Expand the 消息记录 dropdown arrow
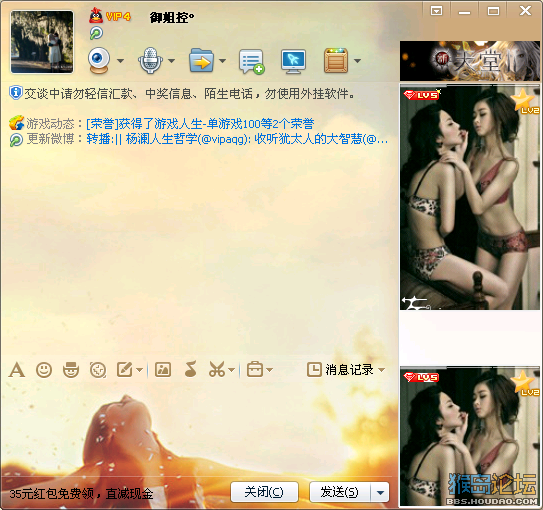The width and height of the screenshot is (543, 510). [x=382, y=370]
